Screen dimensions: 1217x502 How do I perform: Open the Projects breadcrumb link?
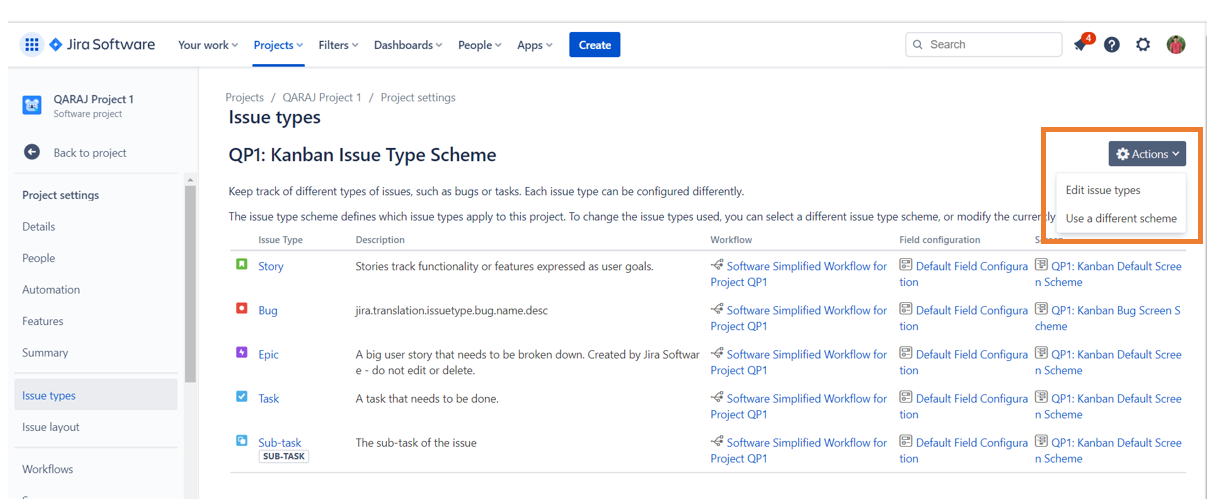point(245,98)
